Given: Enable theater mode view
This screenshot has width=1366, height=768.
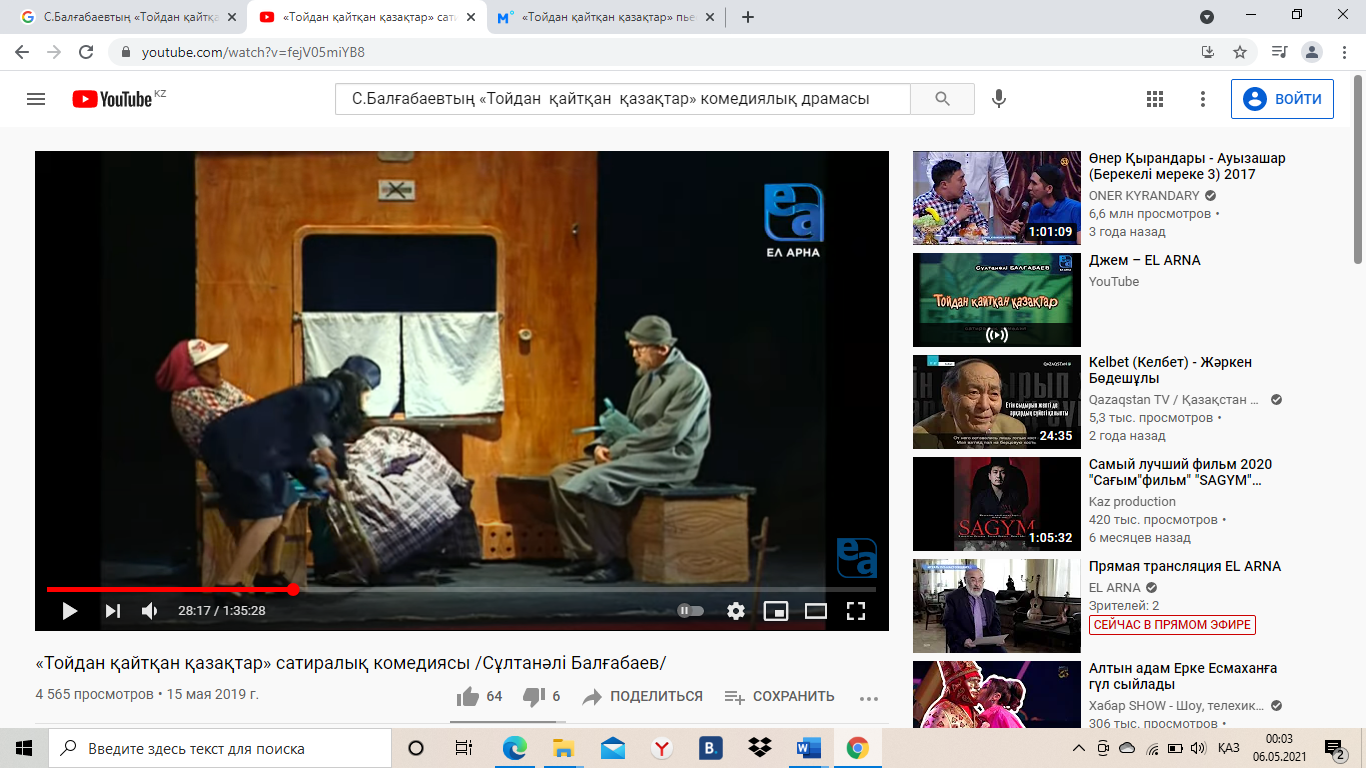Looking at the screenshot, I should pyautogui.click(x=816, y=611).
